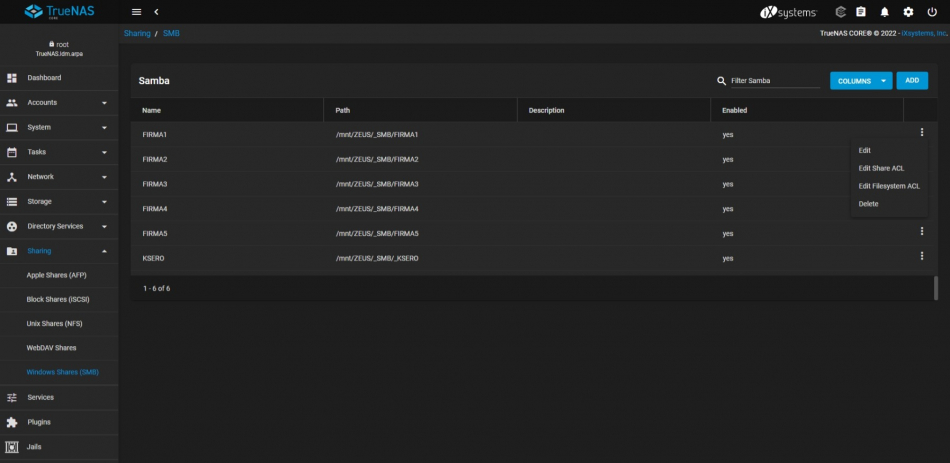Follow the iXsystems, Inc. link
This screenshot has width=950, height=463.
click(922, 33)
